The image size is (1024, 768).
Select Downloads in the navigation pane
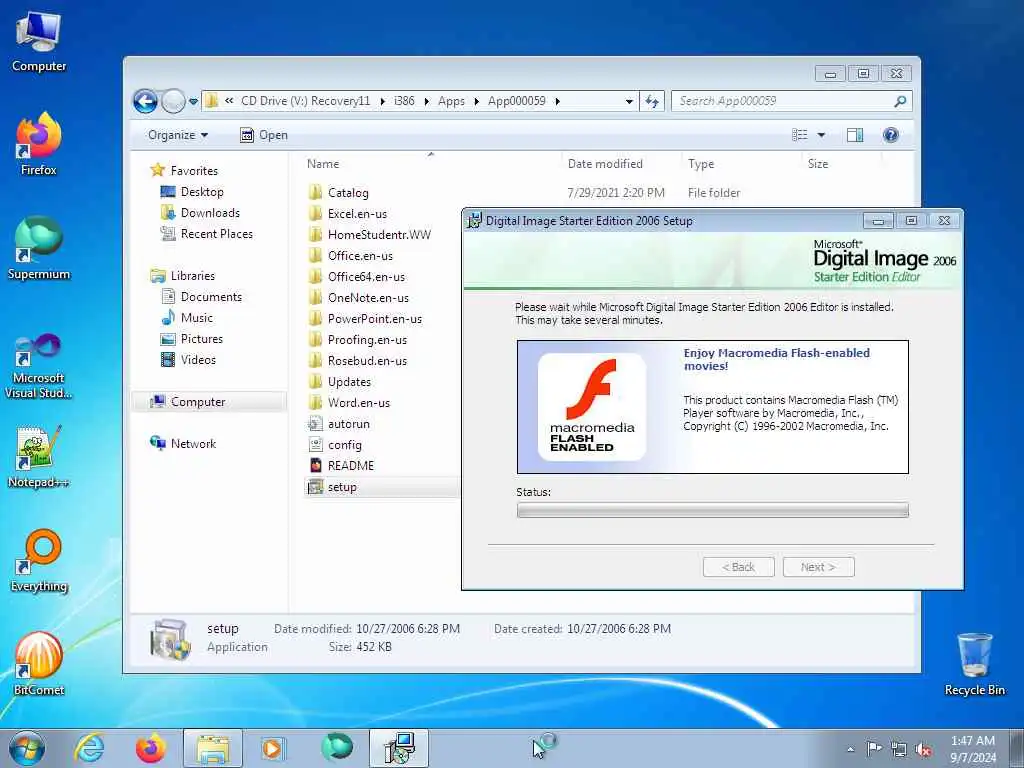(200, 213)
